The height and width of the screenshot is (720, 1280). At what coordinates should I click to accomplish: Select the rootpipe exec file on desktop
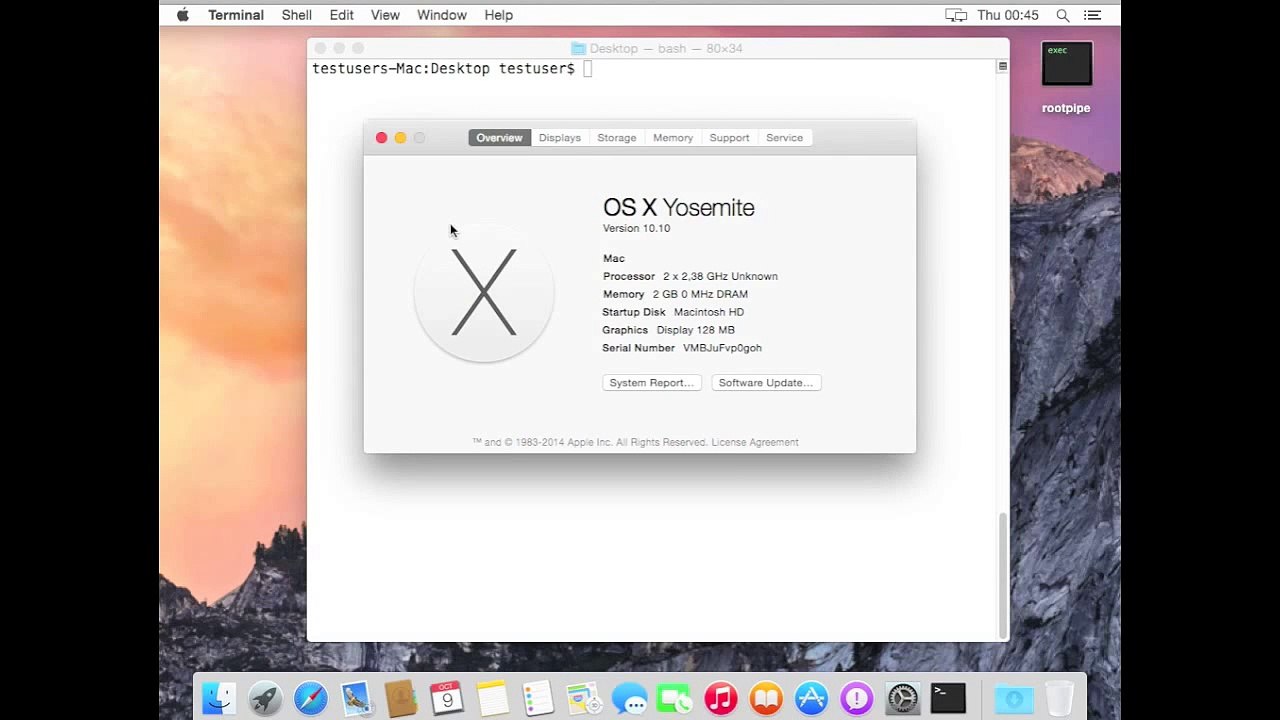pos(1066,66)
